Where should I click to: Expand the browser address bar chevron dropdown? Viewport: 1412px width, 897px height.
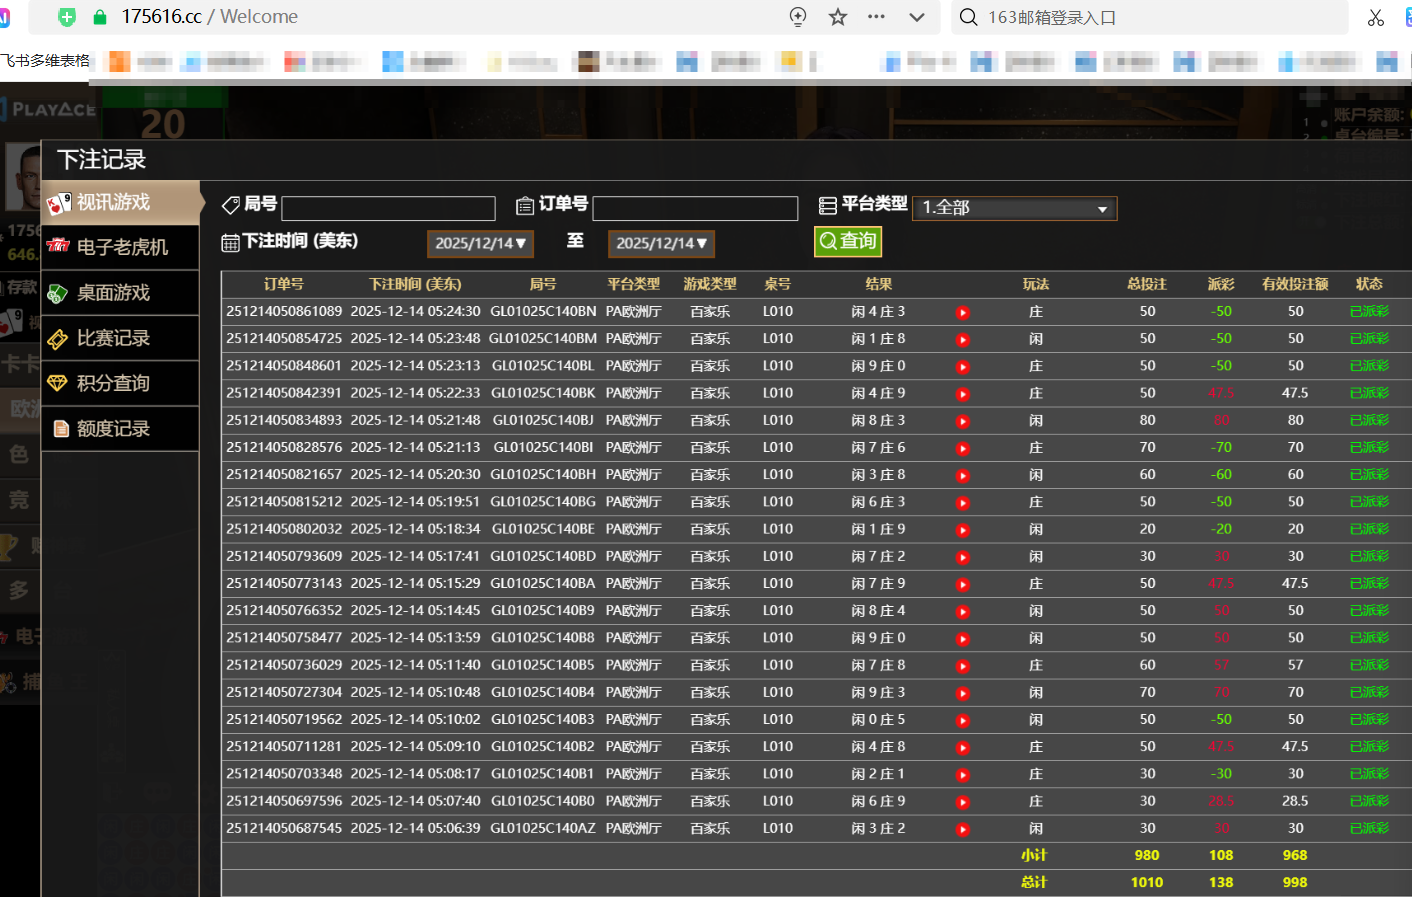917,17
